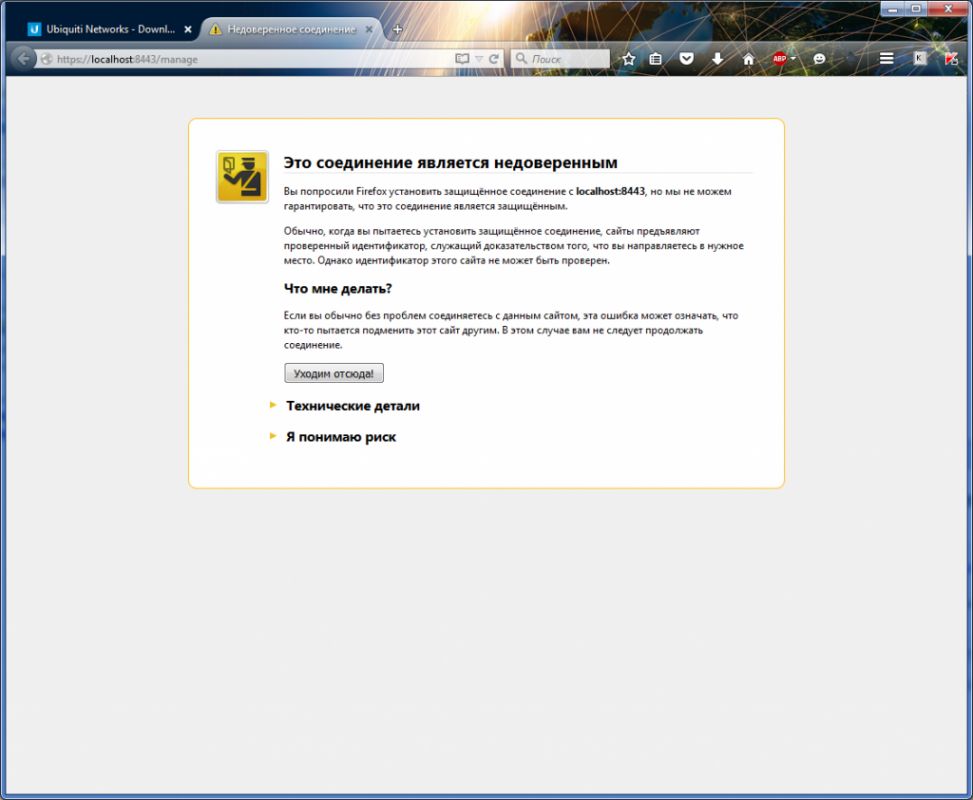The width and height of the screenshot is (973, 800).
Task: Click the Adblock Plus ABP icon
Action: tap(779, 59)
